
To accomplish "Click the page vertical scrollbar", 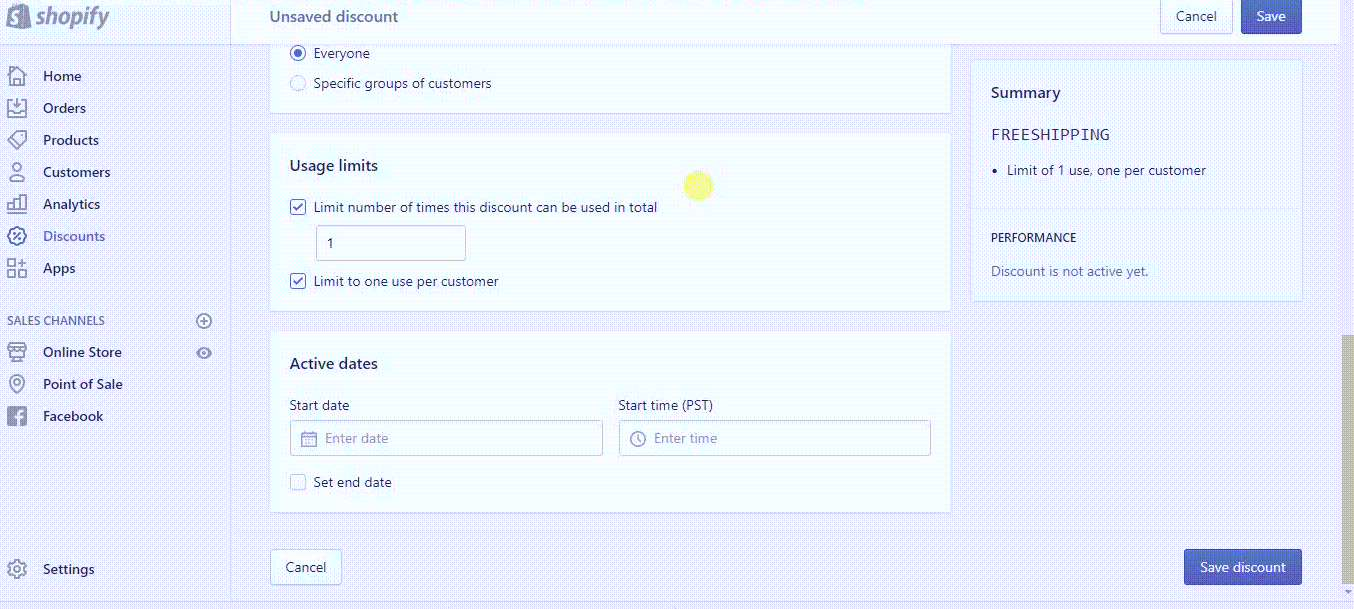I will [x=1347, y=460].
